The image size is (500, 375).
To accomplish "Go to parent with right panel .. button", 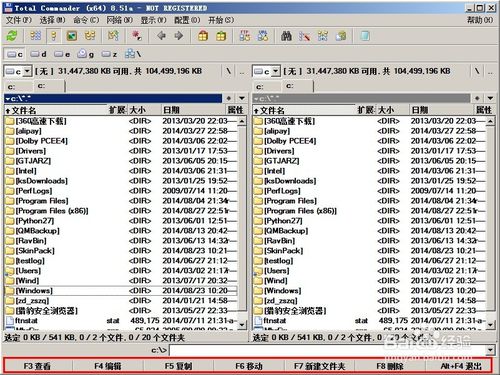I will [x=490, y=71].
